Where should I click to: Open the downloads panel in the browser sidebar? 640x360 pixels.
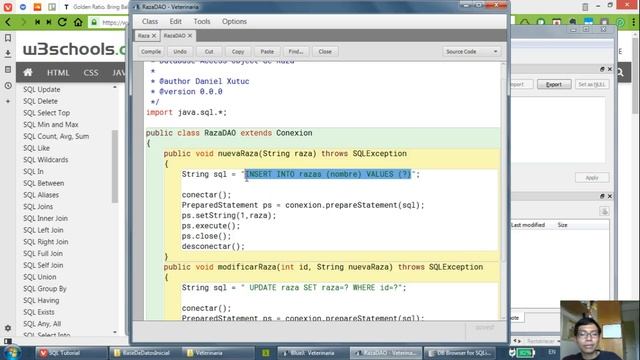[8, 53]
